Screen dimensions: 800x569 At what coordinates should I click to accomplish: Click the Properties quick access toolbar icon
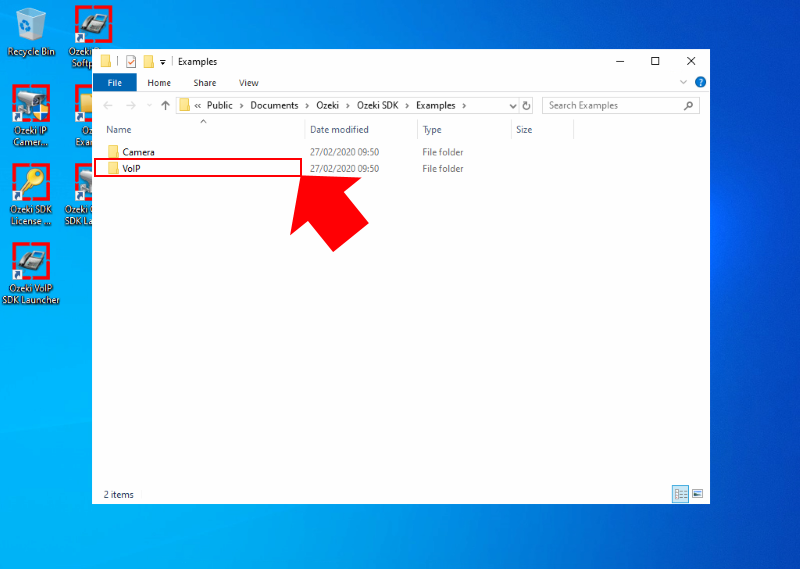131,62
